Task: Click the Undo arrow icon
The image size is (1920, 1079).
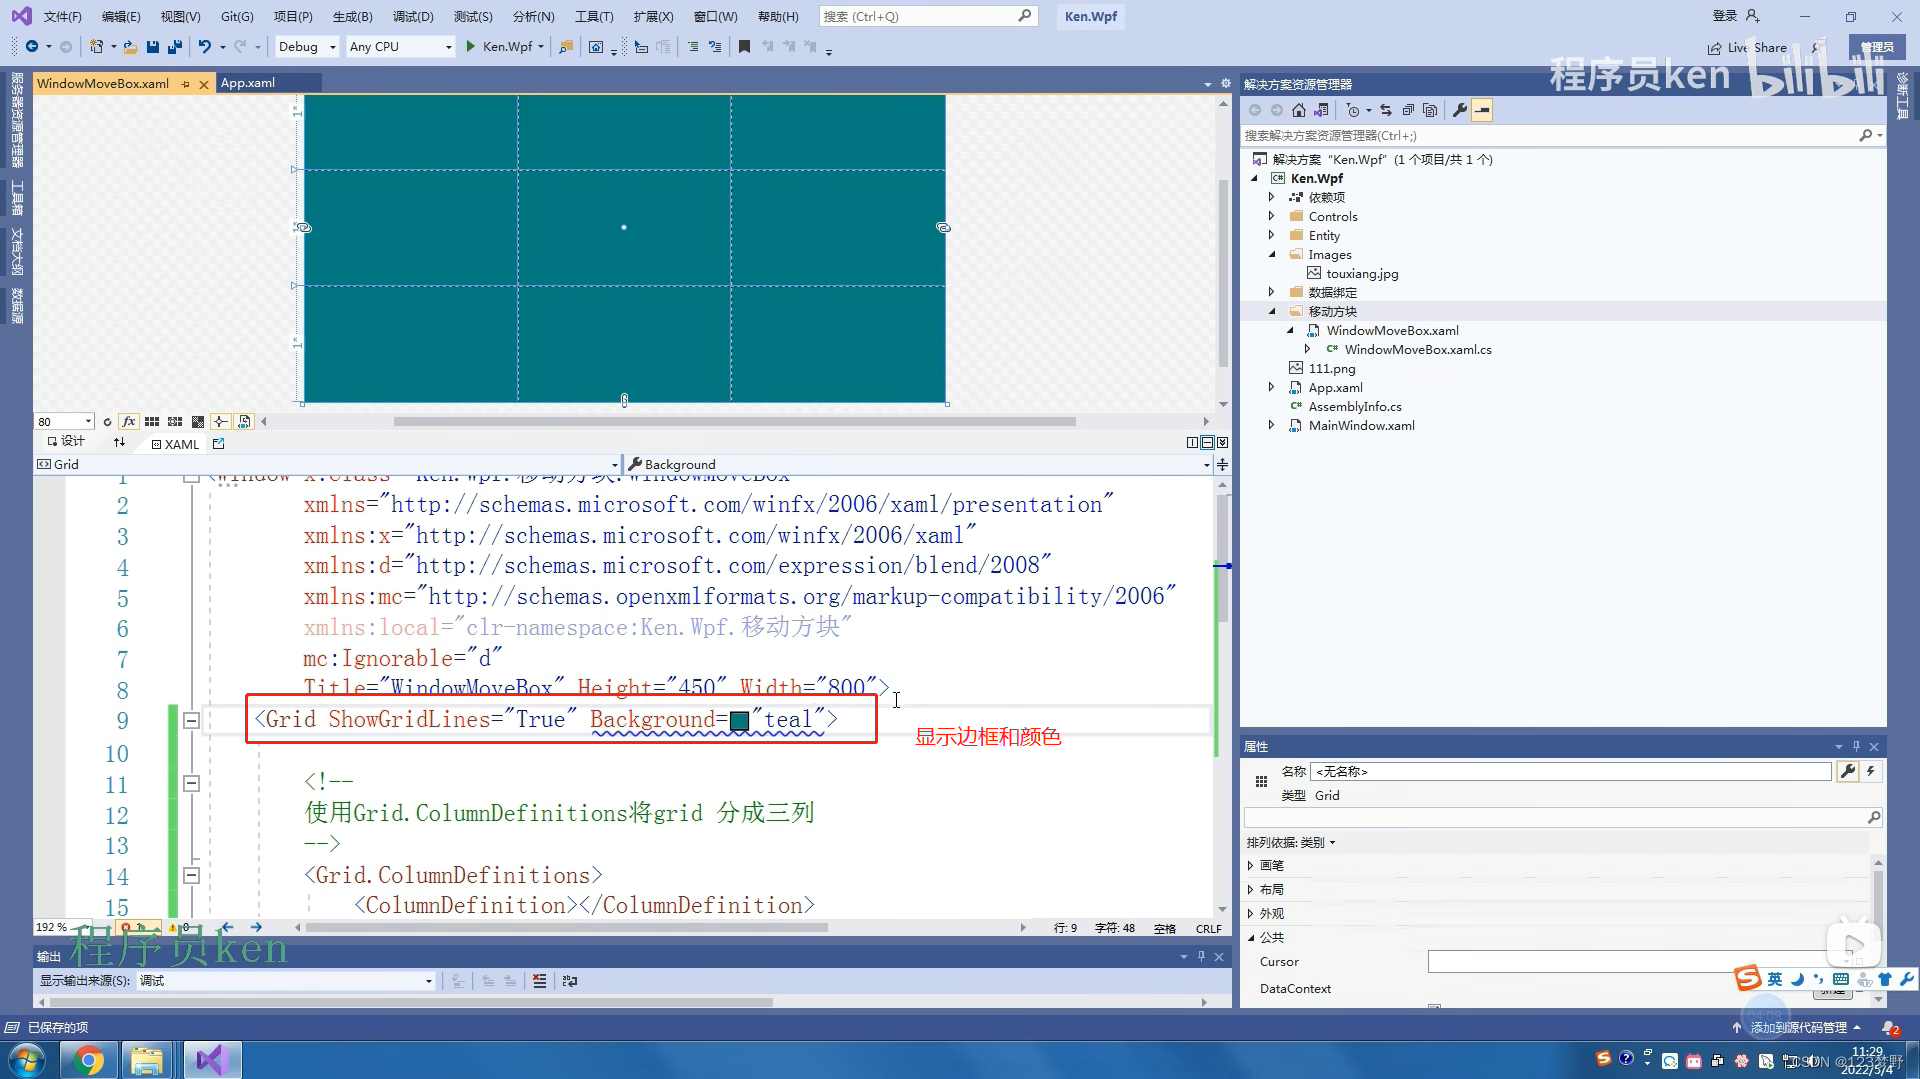Action: click(x=204, y=47)
